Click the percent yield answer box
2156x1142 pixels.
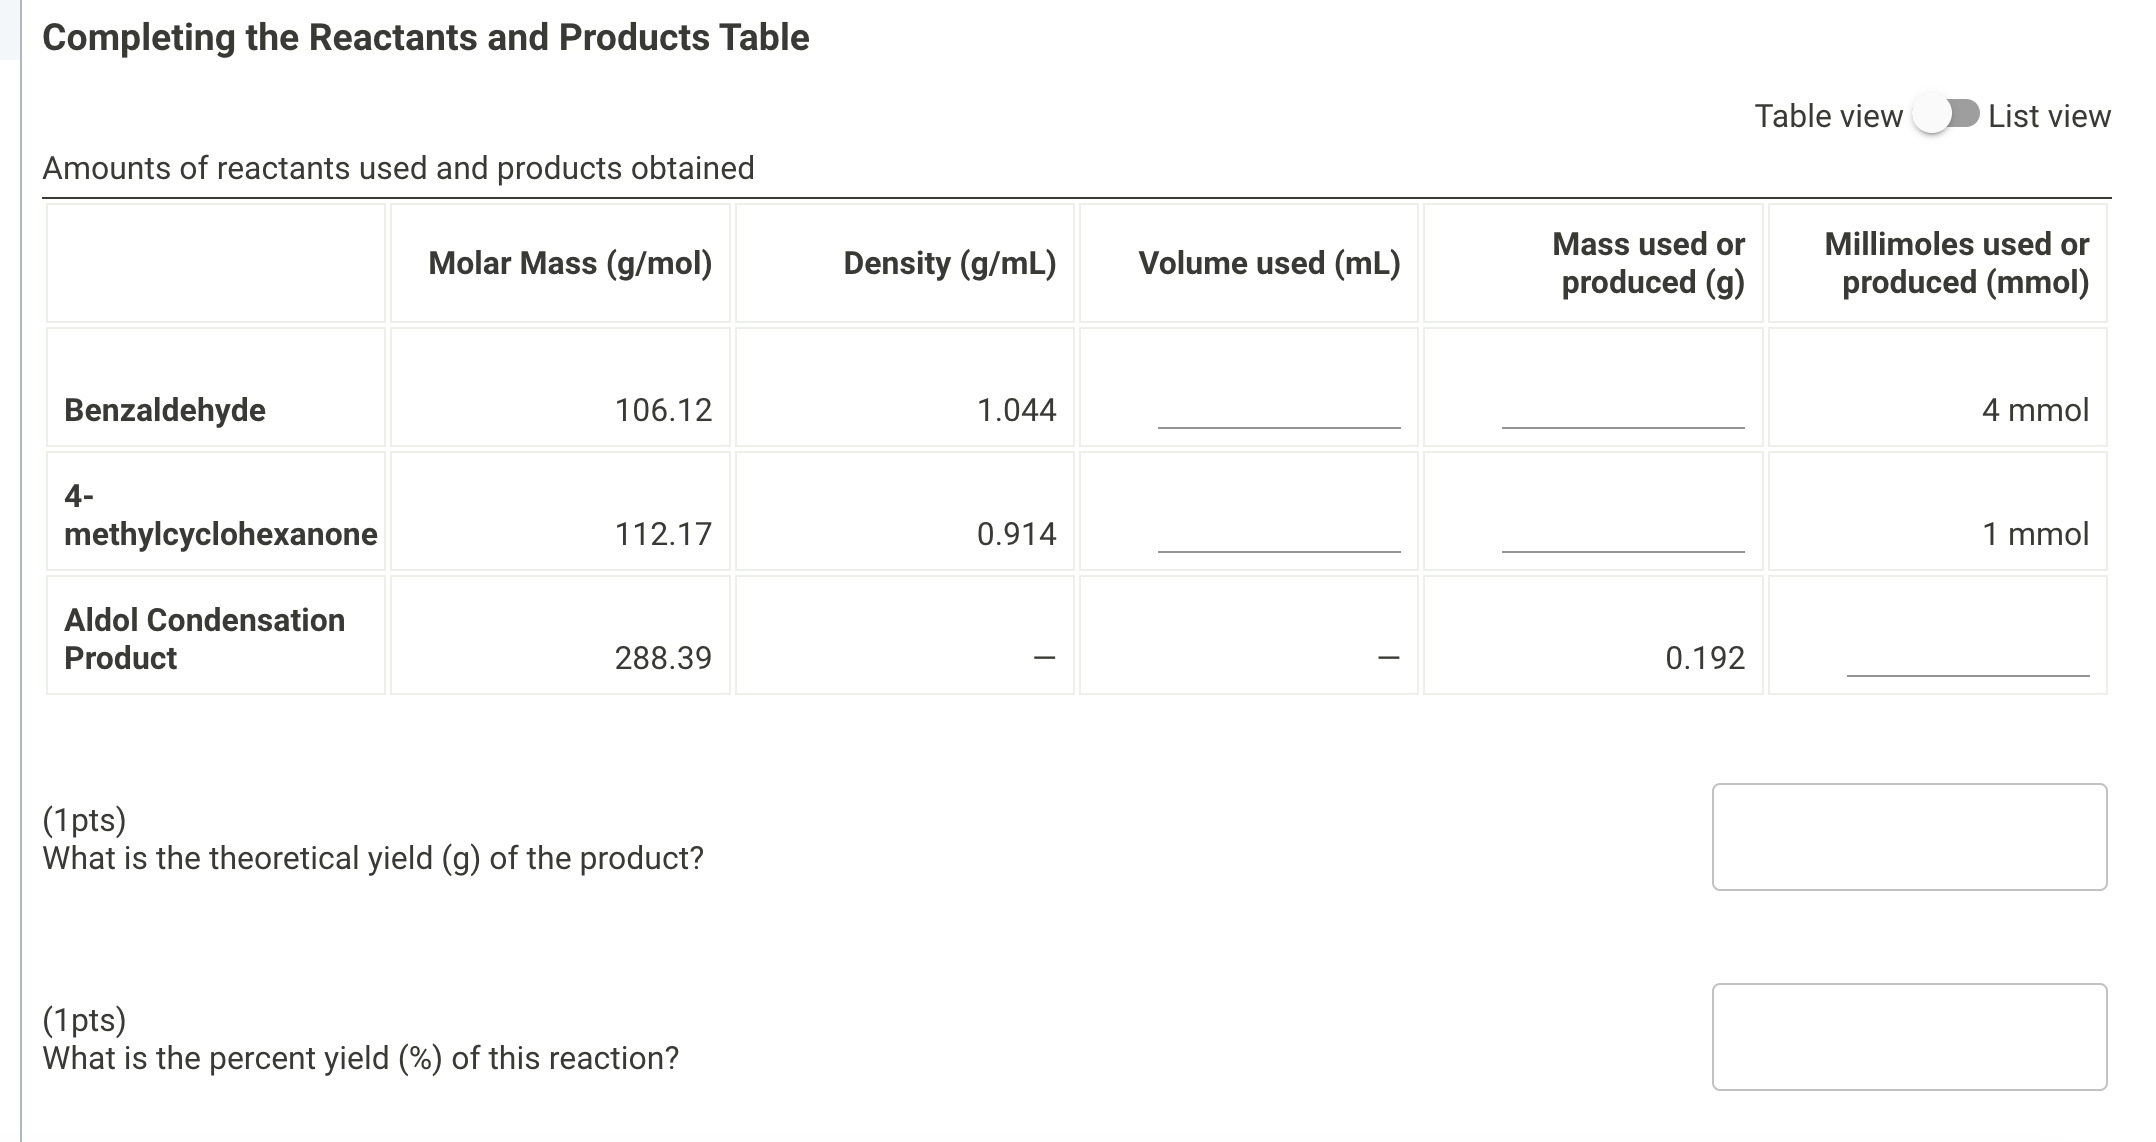pyautogui.click(x=1909, y=1037)
